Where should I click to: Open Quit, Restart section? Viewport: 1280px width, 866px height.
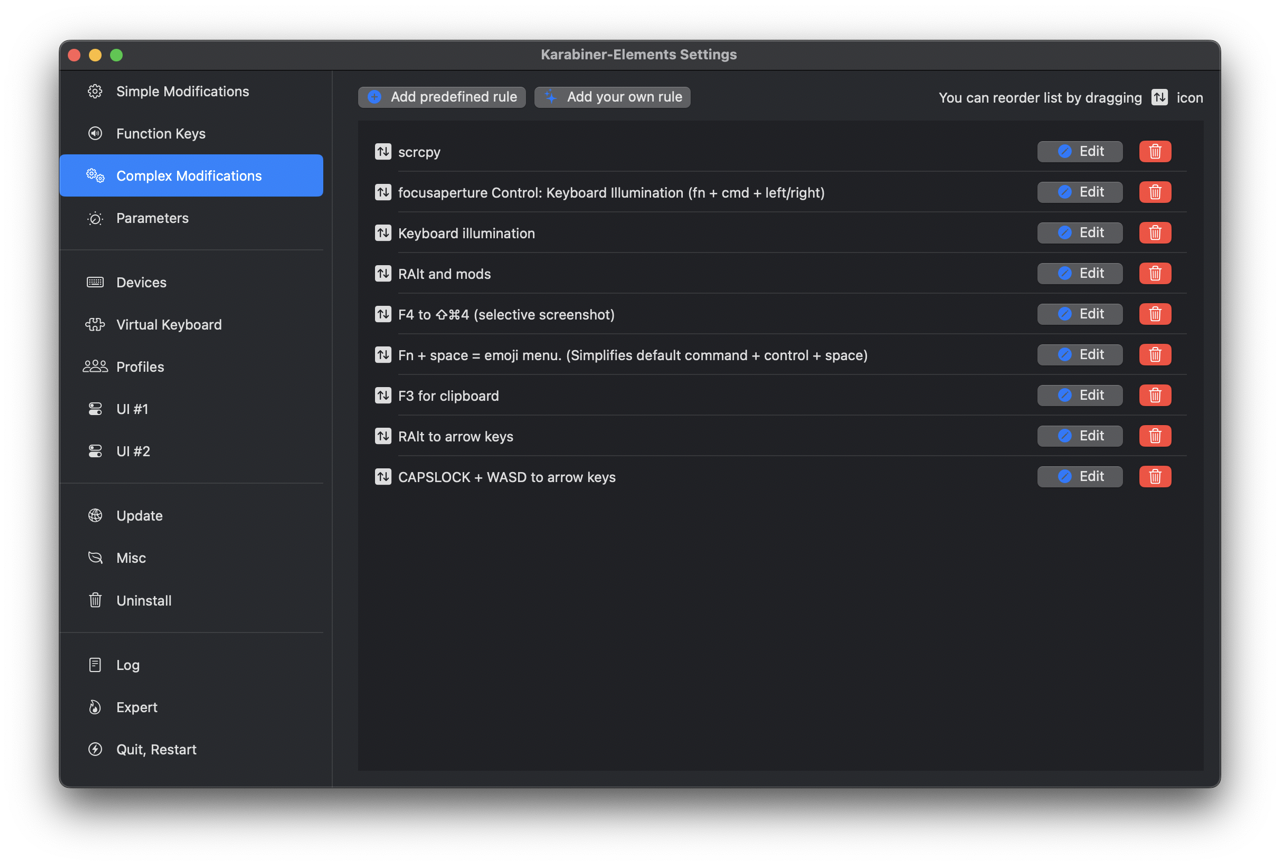pyautogui.click(x=191, y=749)
